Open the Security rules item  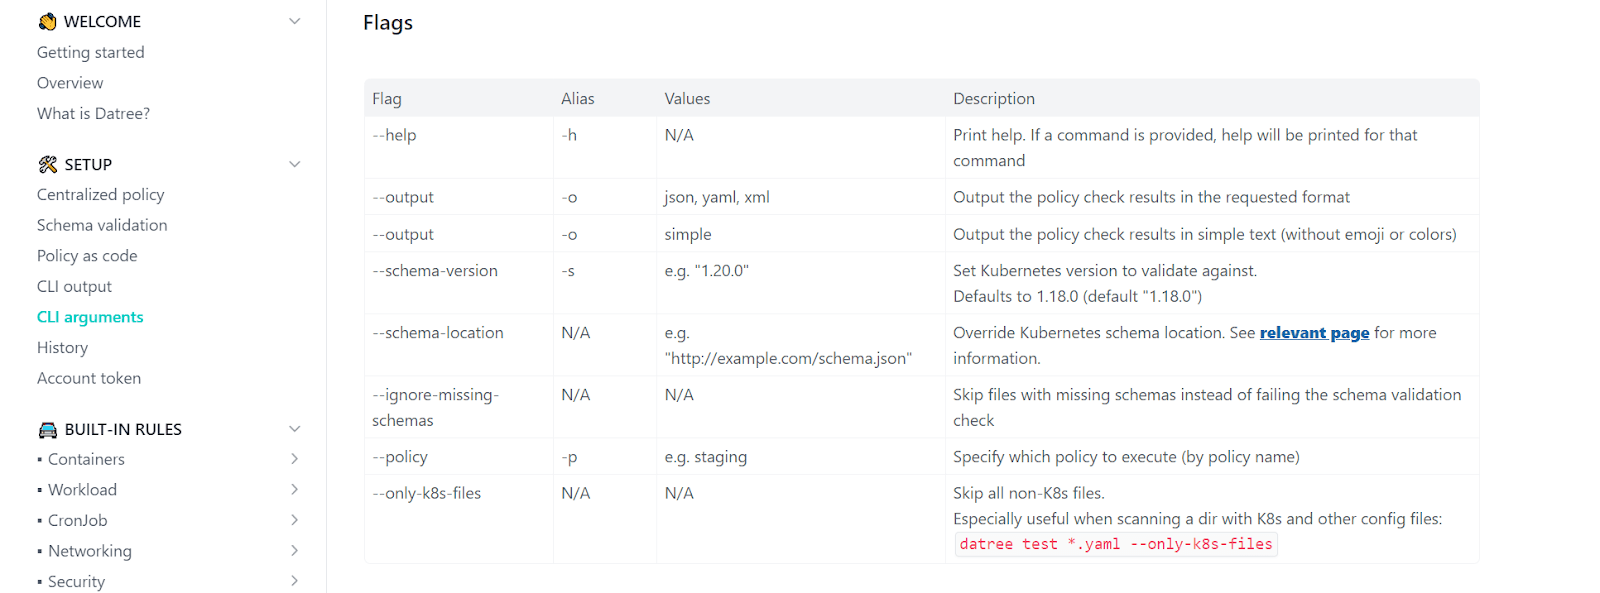coord(76,581)
